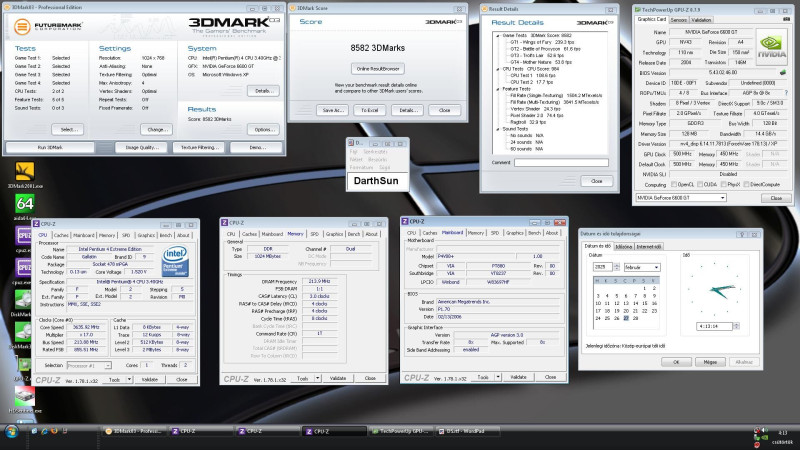Switch to the Sensors tab in GPU-Z

tap(678, 20)
